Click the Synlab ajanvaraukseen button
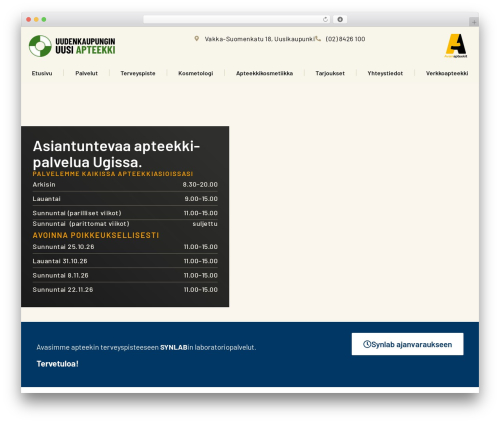500x423 pixels. [x=407, y=344]
